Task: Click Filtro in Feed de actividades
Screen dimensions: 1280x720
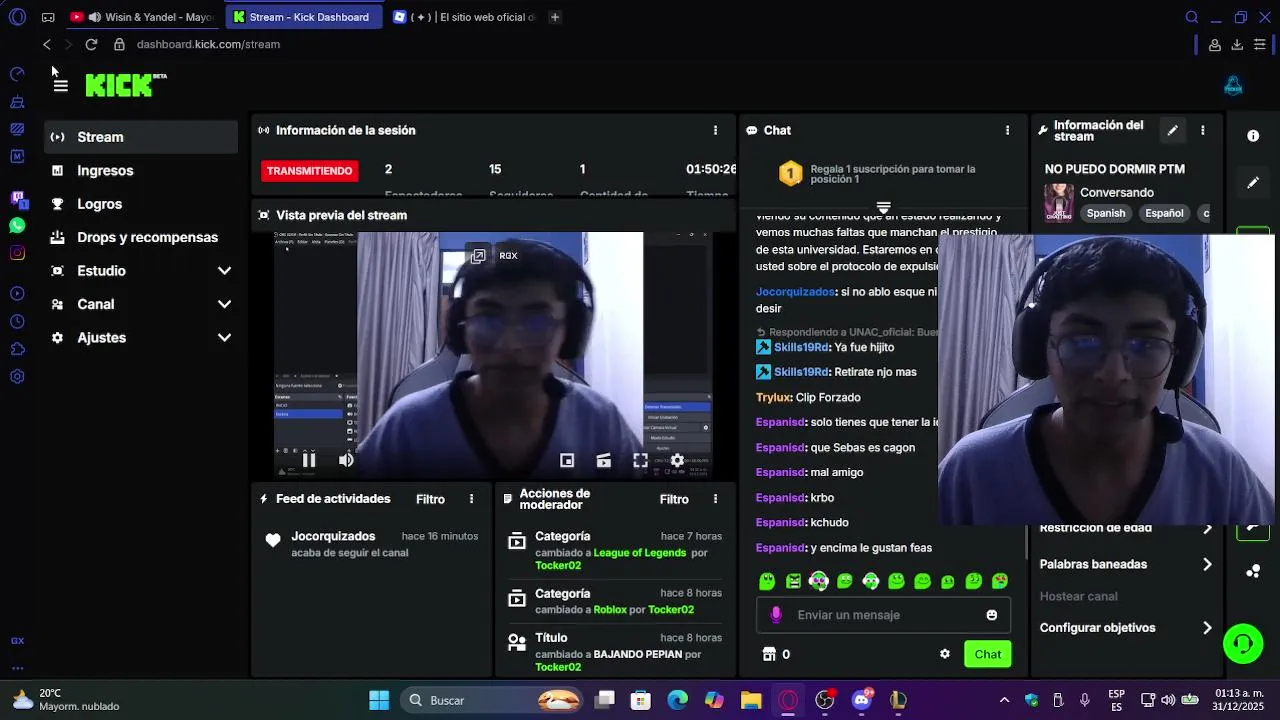Action: pyautogui.click(x=430, y=499)
